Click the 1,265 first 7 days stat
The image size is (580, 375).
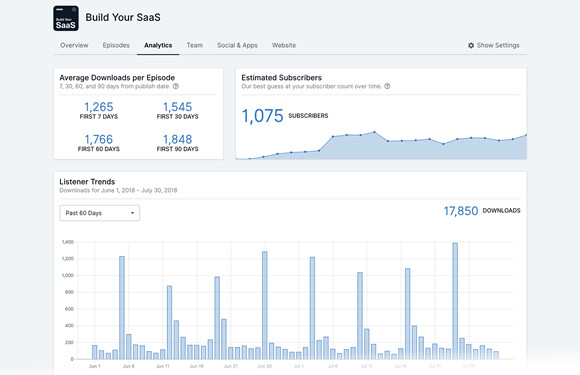(99, 107)
